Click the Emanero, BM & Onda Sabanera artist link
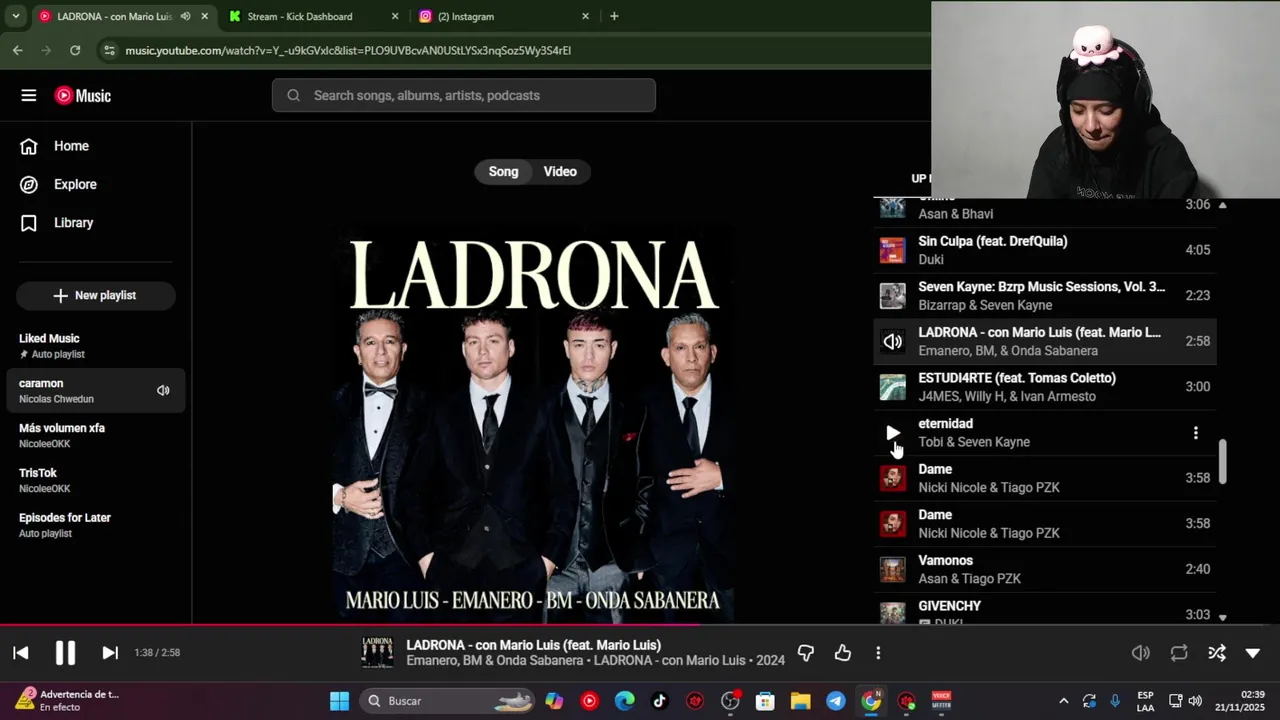 click(495, 661)
